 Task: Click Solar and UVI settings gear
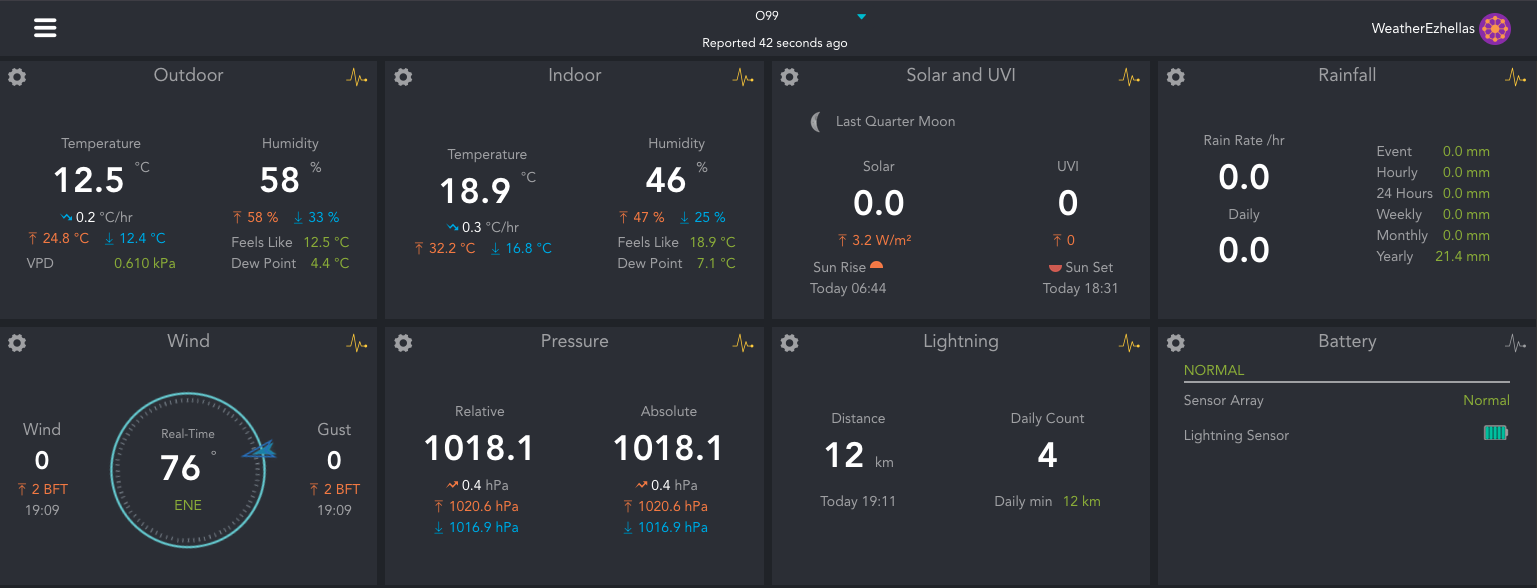[x=789, y=77]
